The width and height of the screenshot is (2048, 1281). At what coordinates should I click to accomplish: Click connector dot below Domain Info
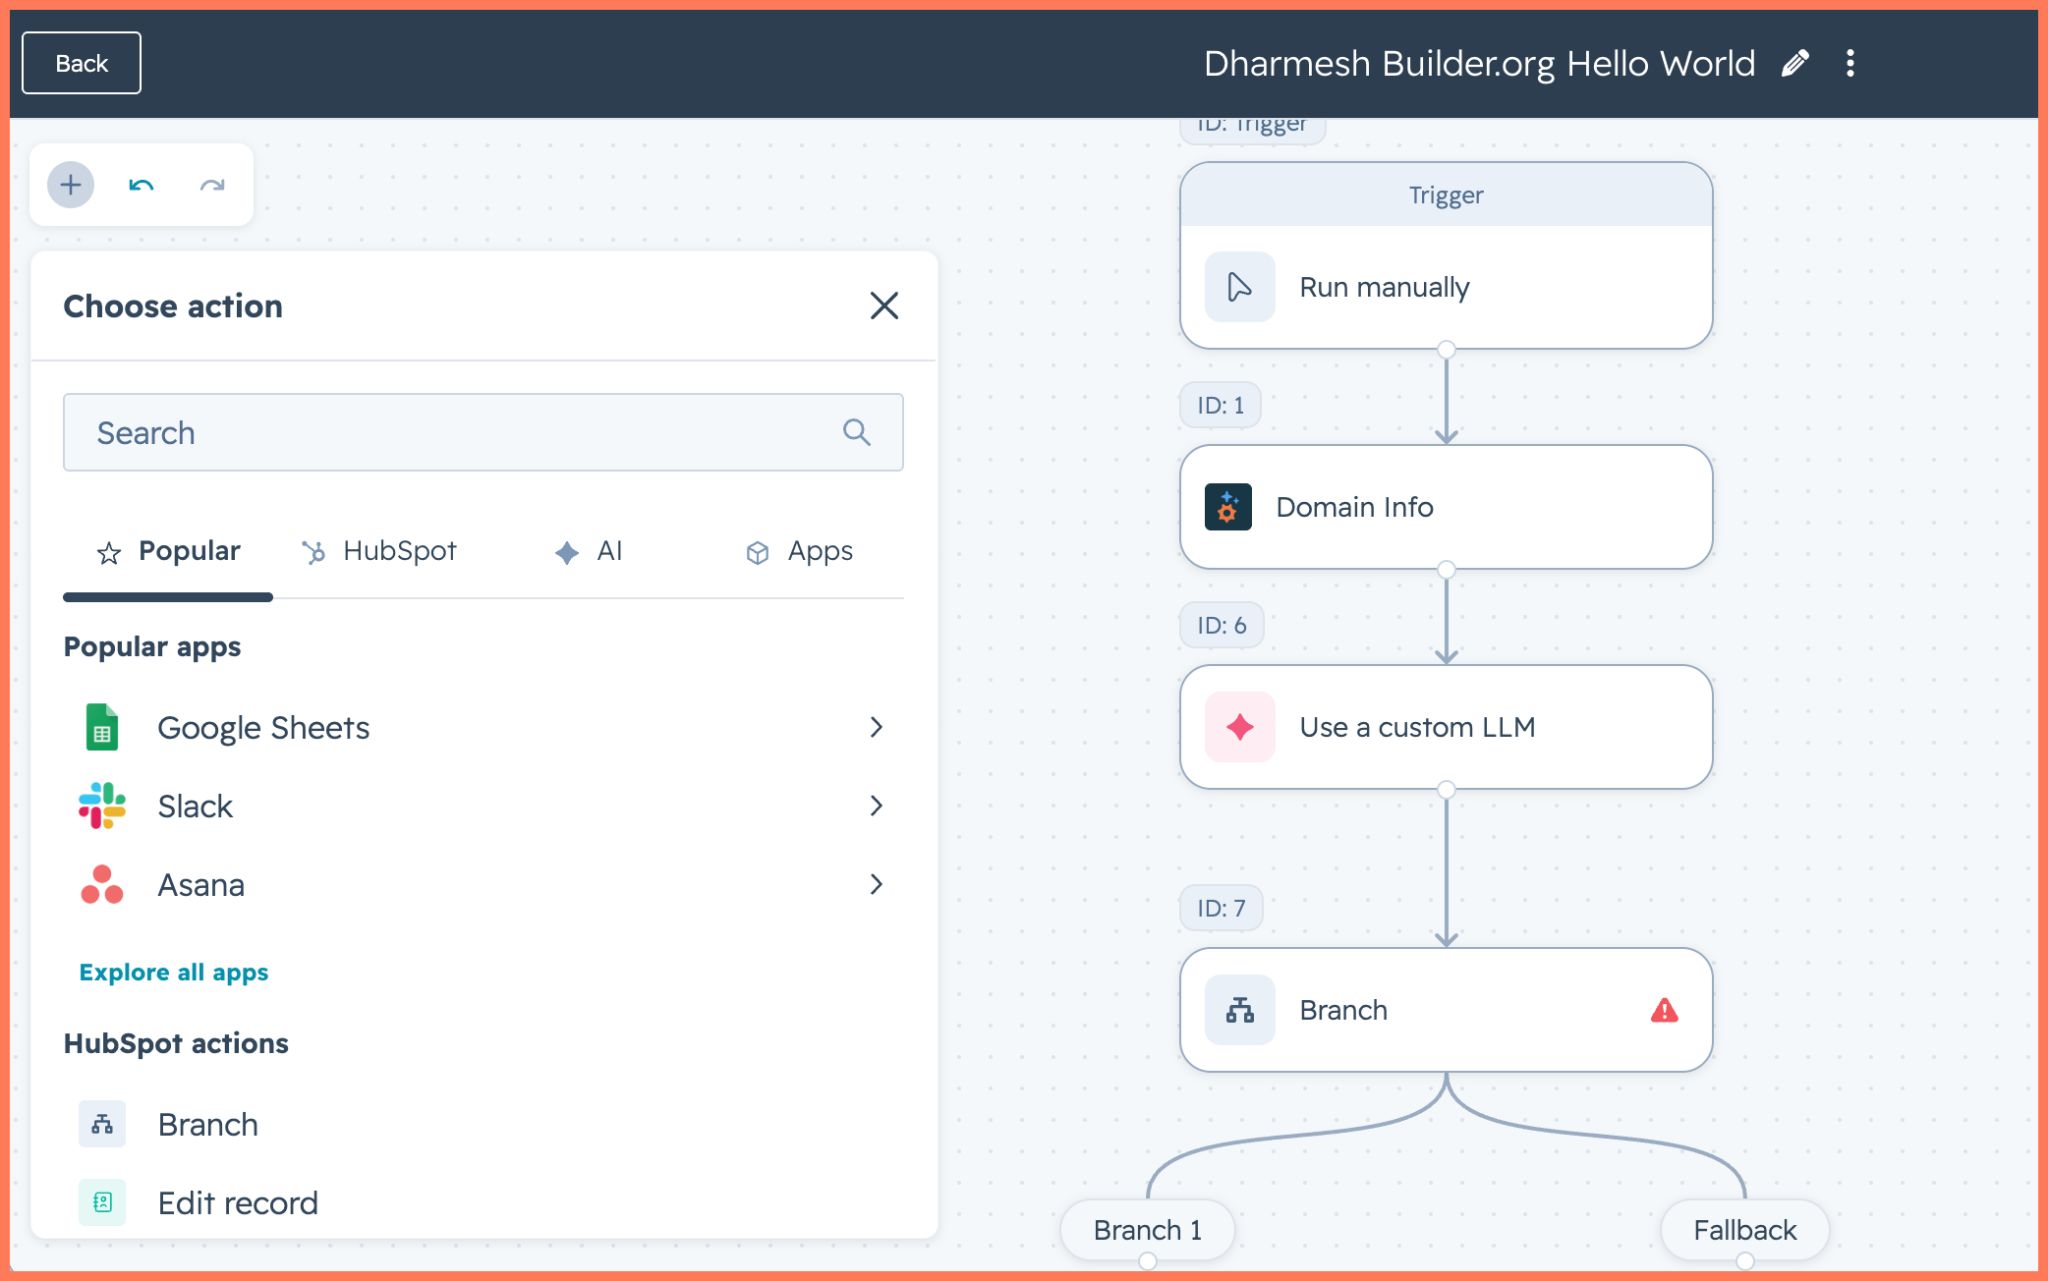coord(1446,569)
